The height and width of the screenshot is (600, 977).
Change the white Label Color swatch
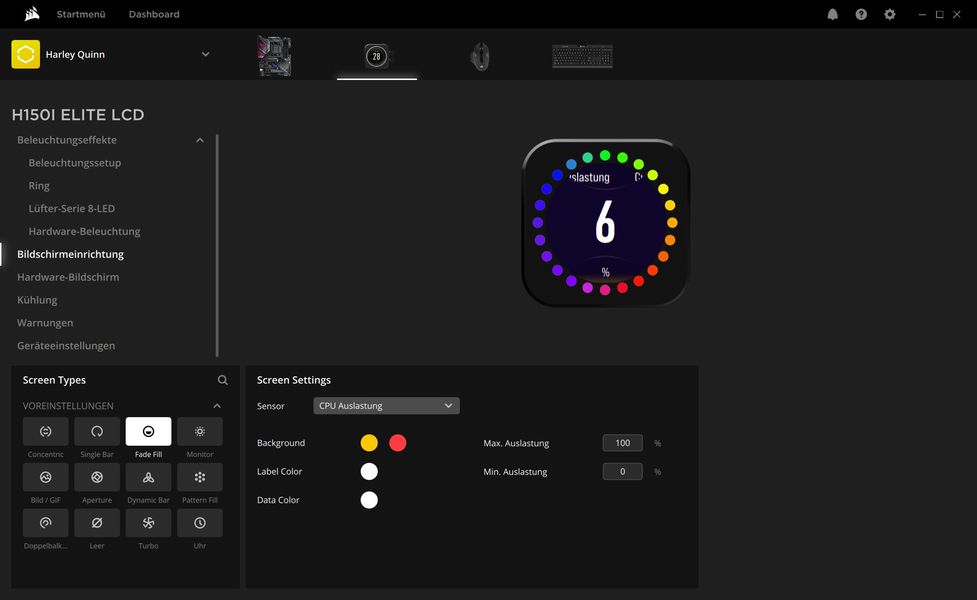369,472
